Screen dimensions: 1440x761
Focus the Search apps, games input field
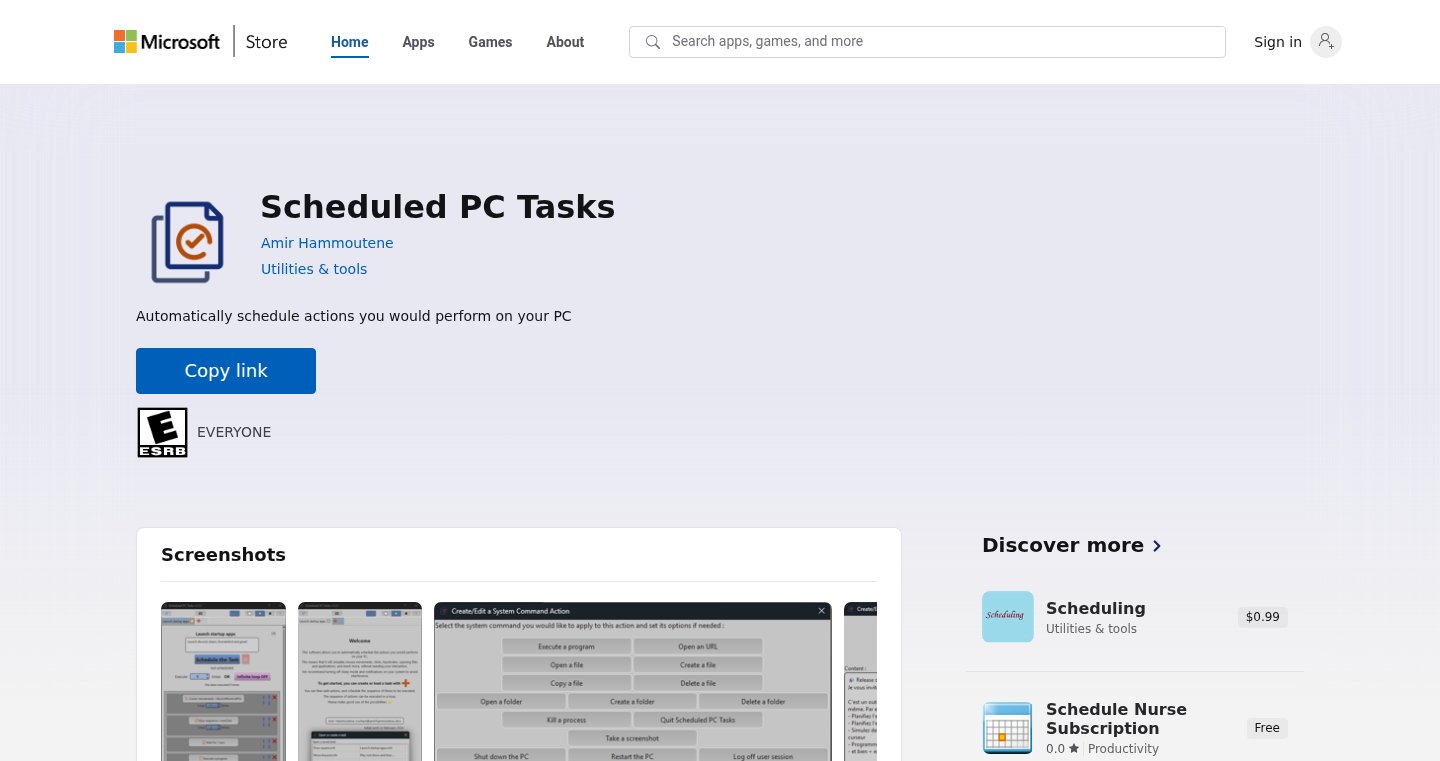tap(927, 42)
